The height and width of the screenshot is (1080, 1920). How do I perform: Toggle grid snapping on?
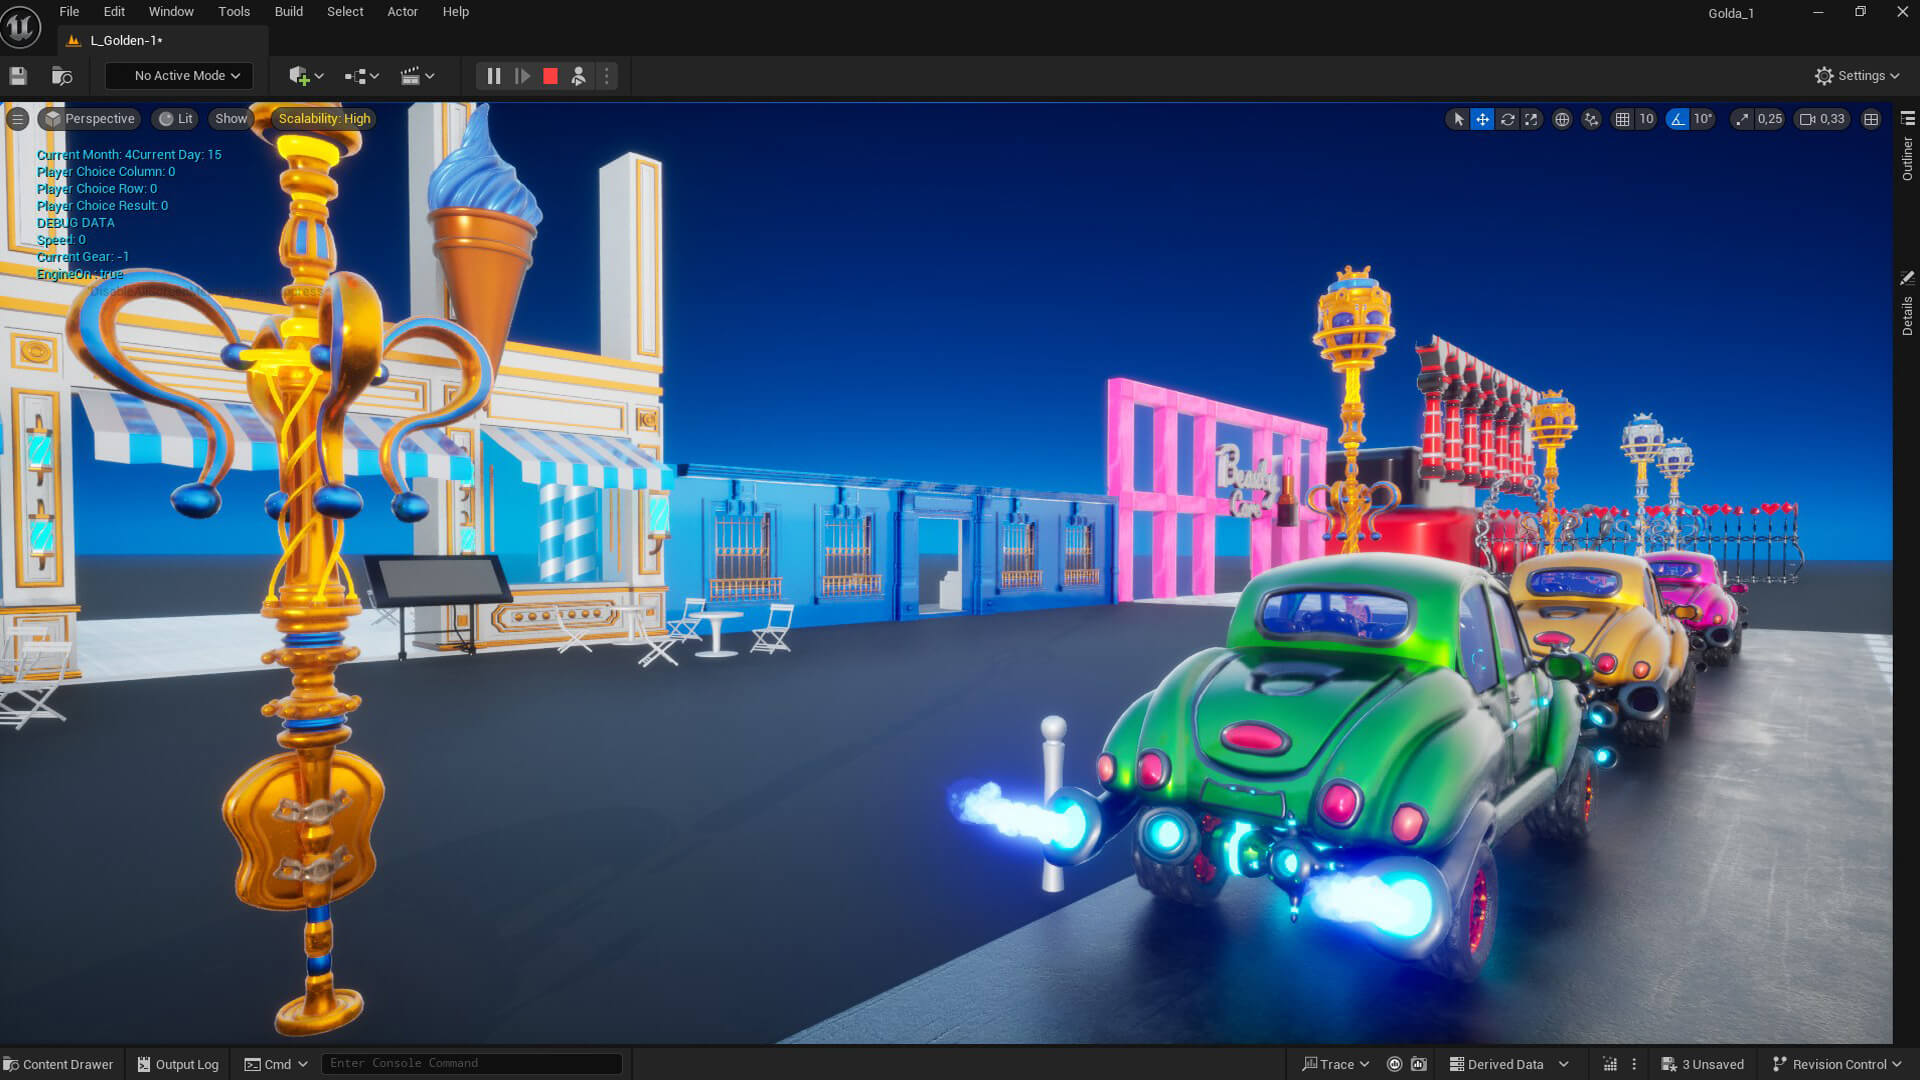1623,119
